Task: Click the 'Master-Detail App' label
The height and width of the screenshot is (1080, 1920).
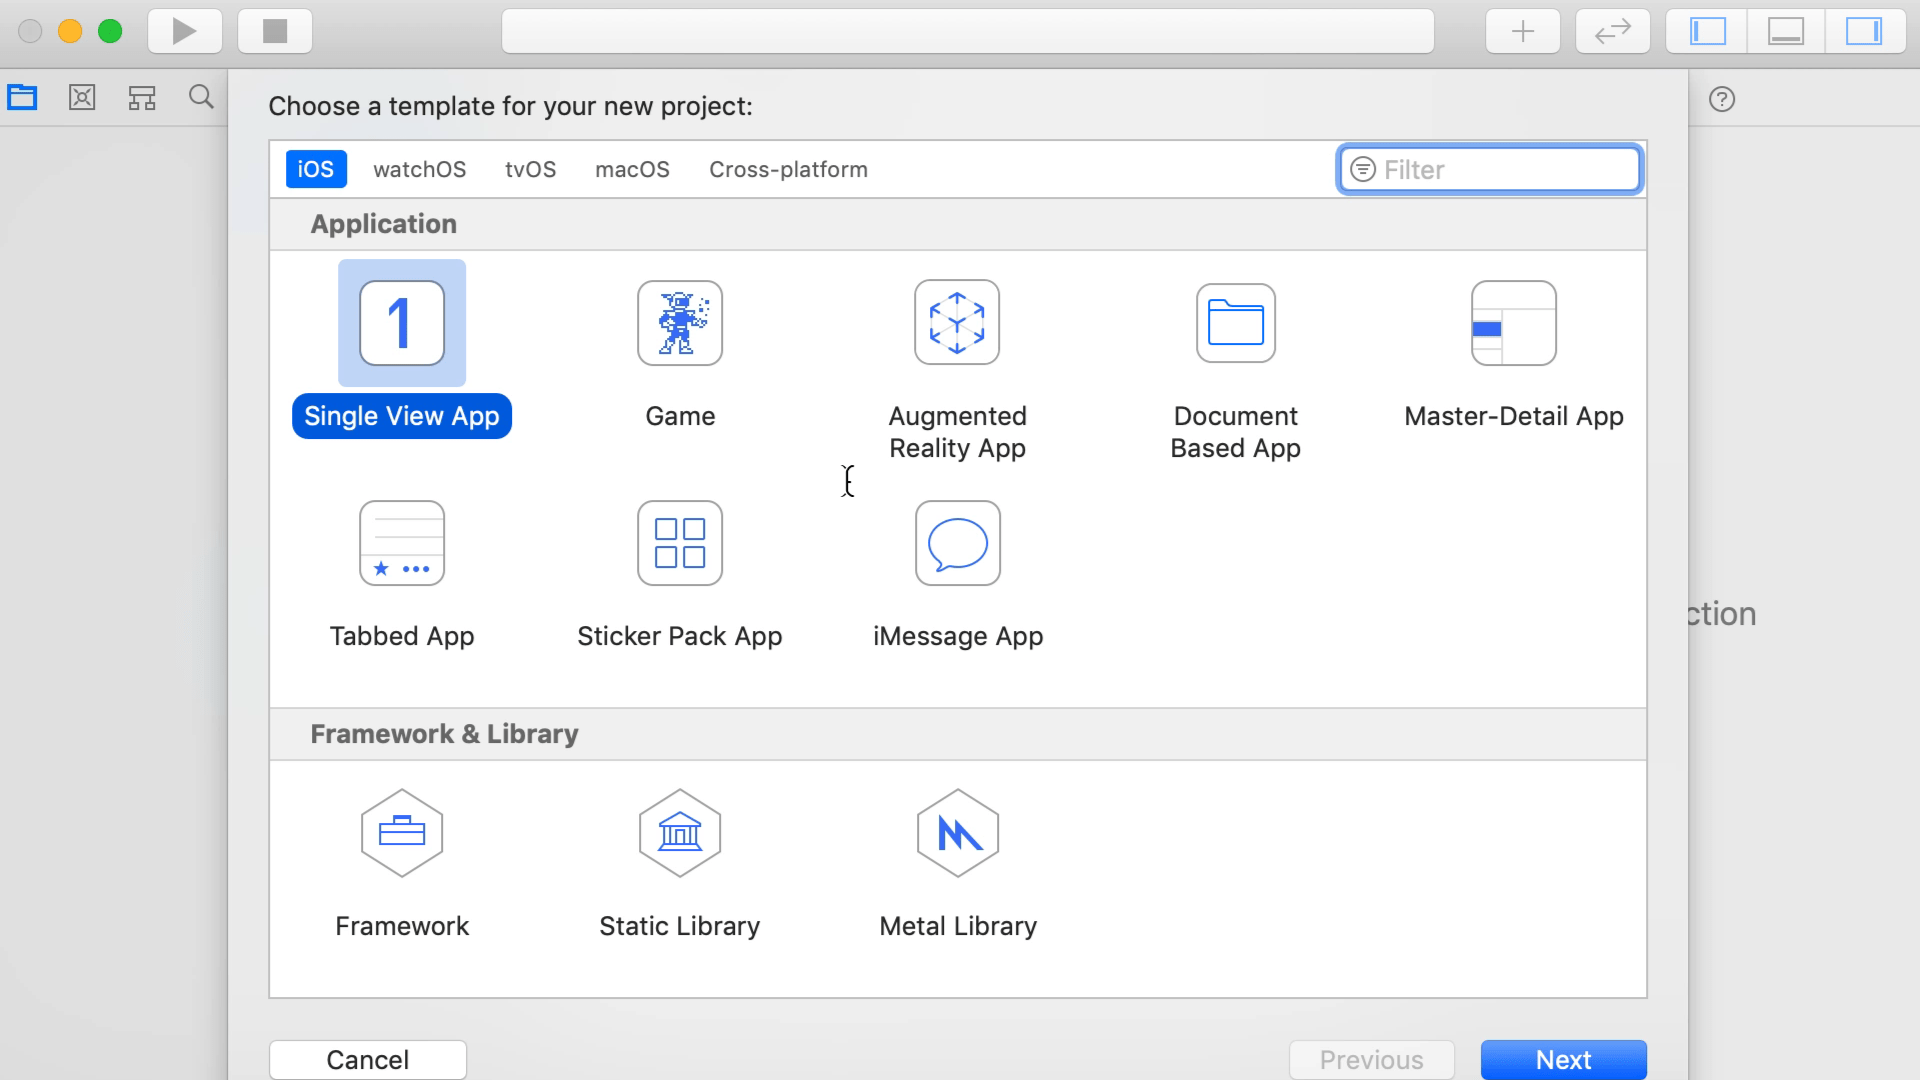Action: (x=1514, y=416)
